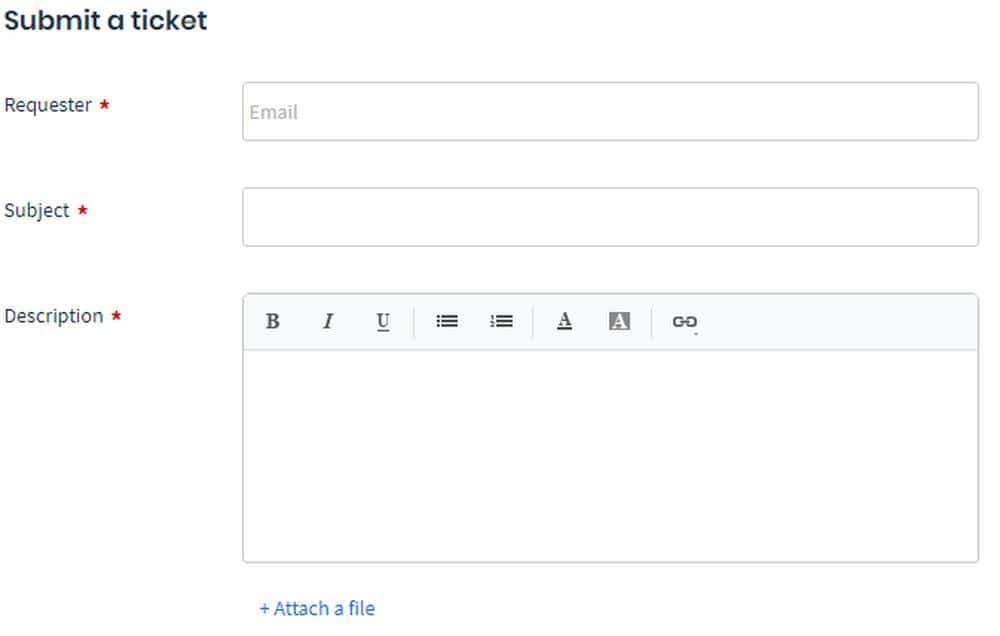Click into the Subject text field
Image resolution: width=1000 pixels, height=636 pixels.
pos(610,217)
